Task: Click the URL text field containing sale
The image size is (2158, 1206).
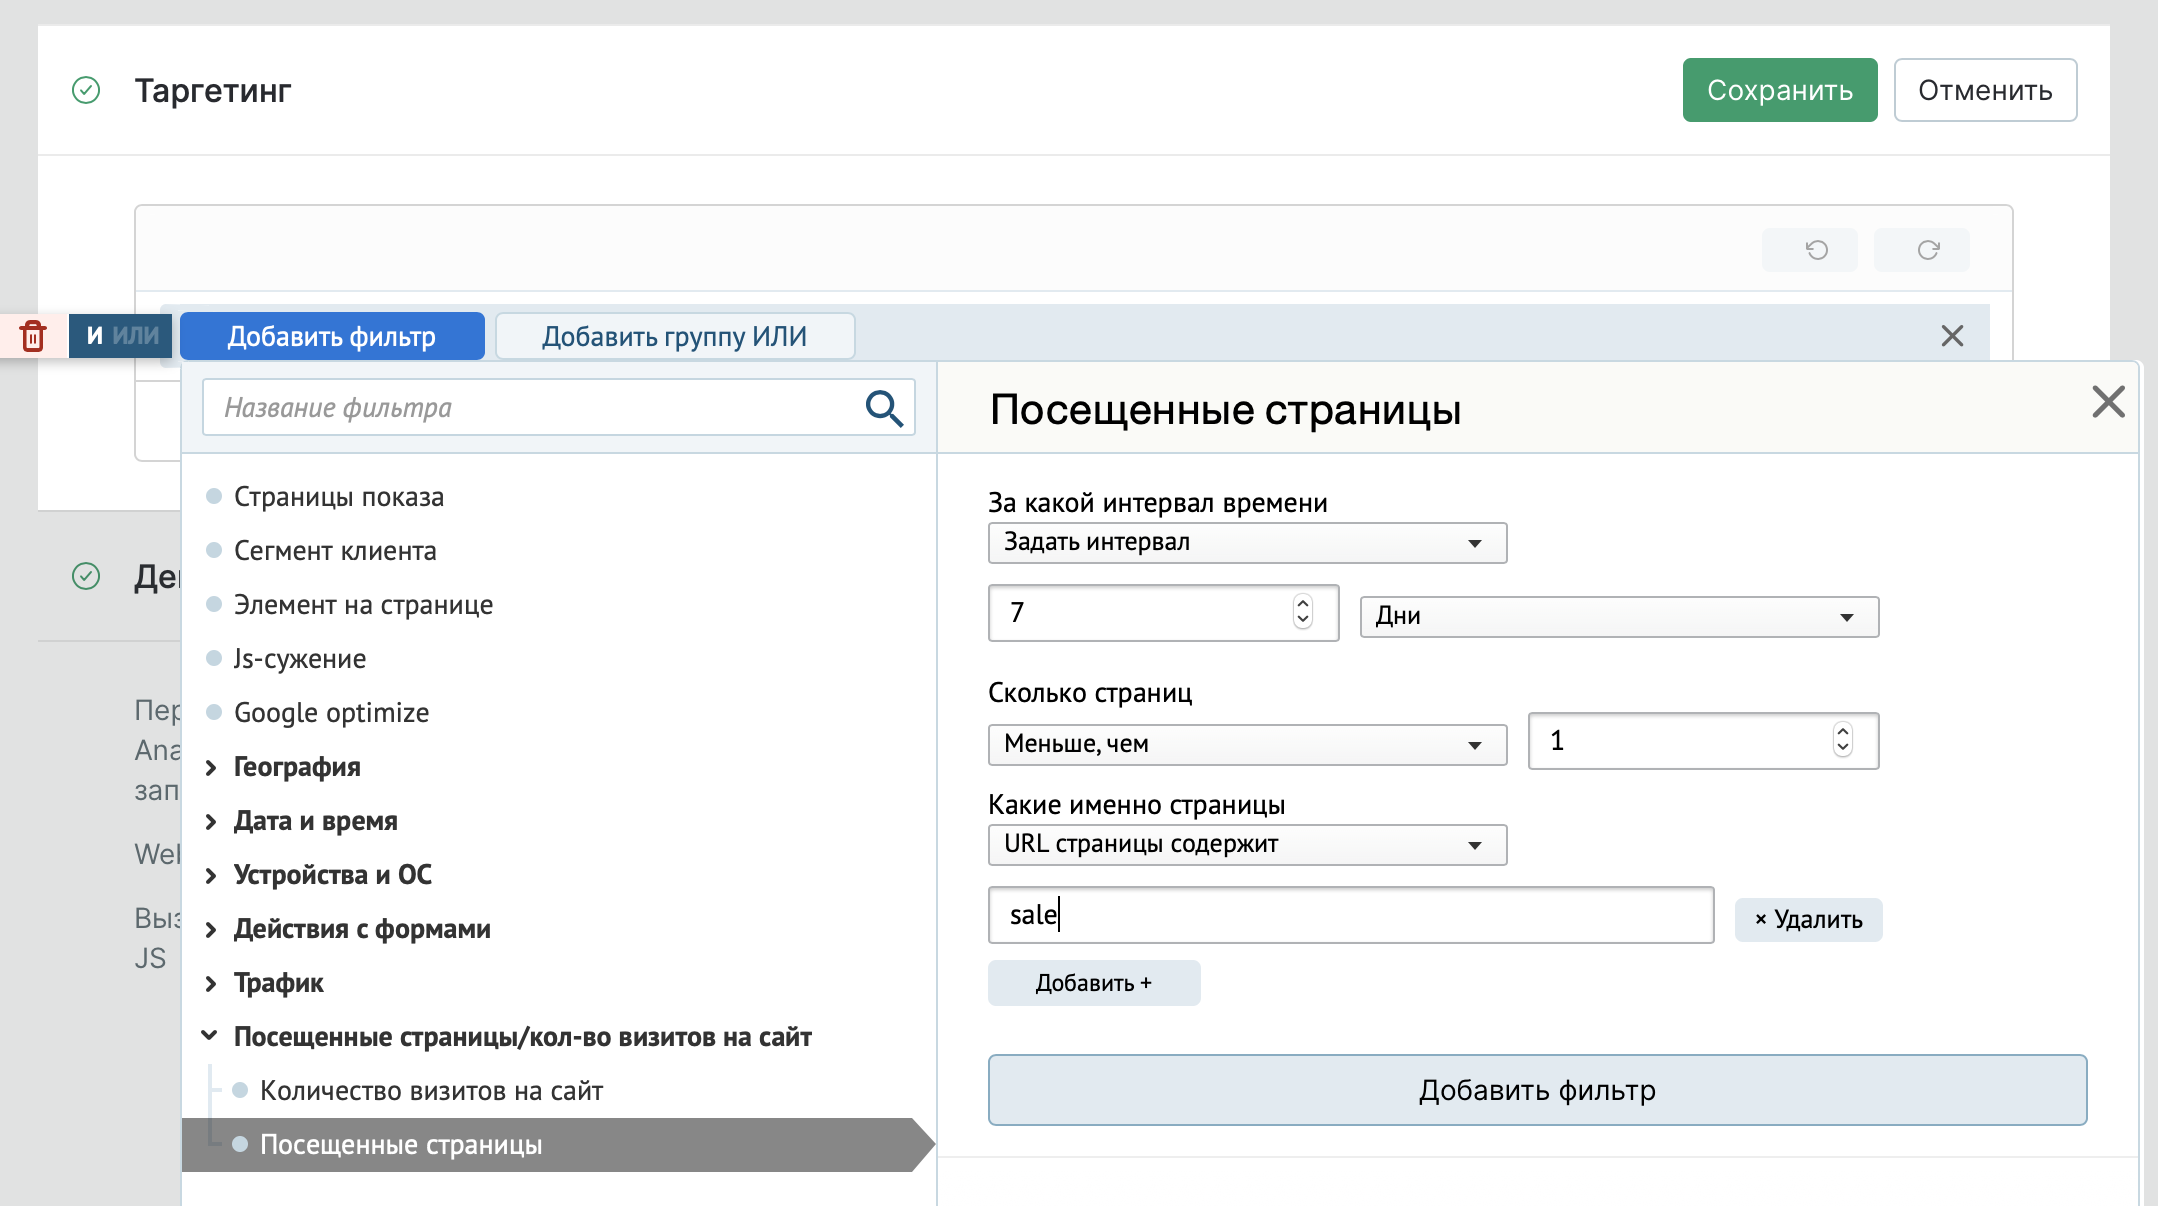Action: click(1351, 915)
